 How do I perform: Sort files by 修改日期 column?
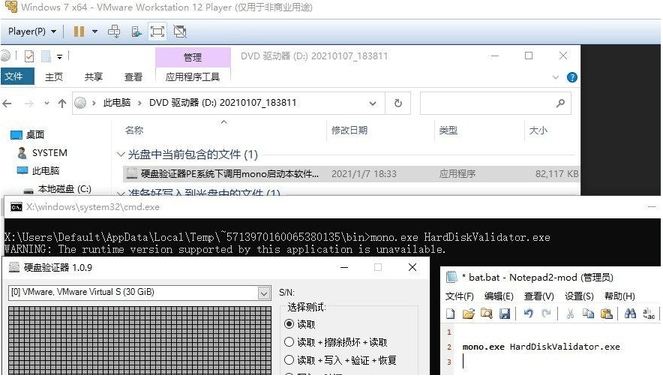(349, 130)
